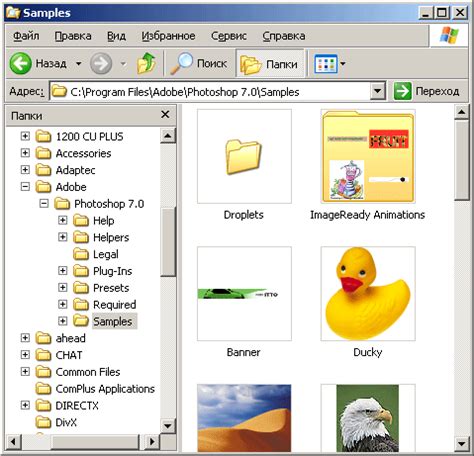Screen dimensions: 474x456
Task: Toggle the Folders pane toolbar button
Action: pos(270,63)
